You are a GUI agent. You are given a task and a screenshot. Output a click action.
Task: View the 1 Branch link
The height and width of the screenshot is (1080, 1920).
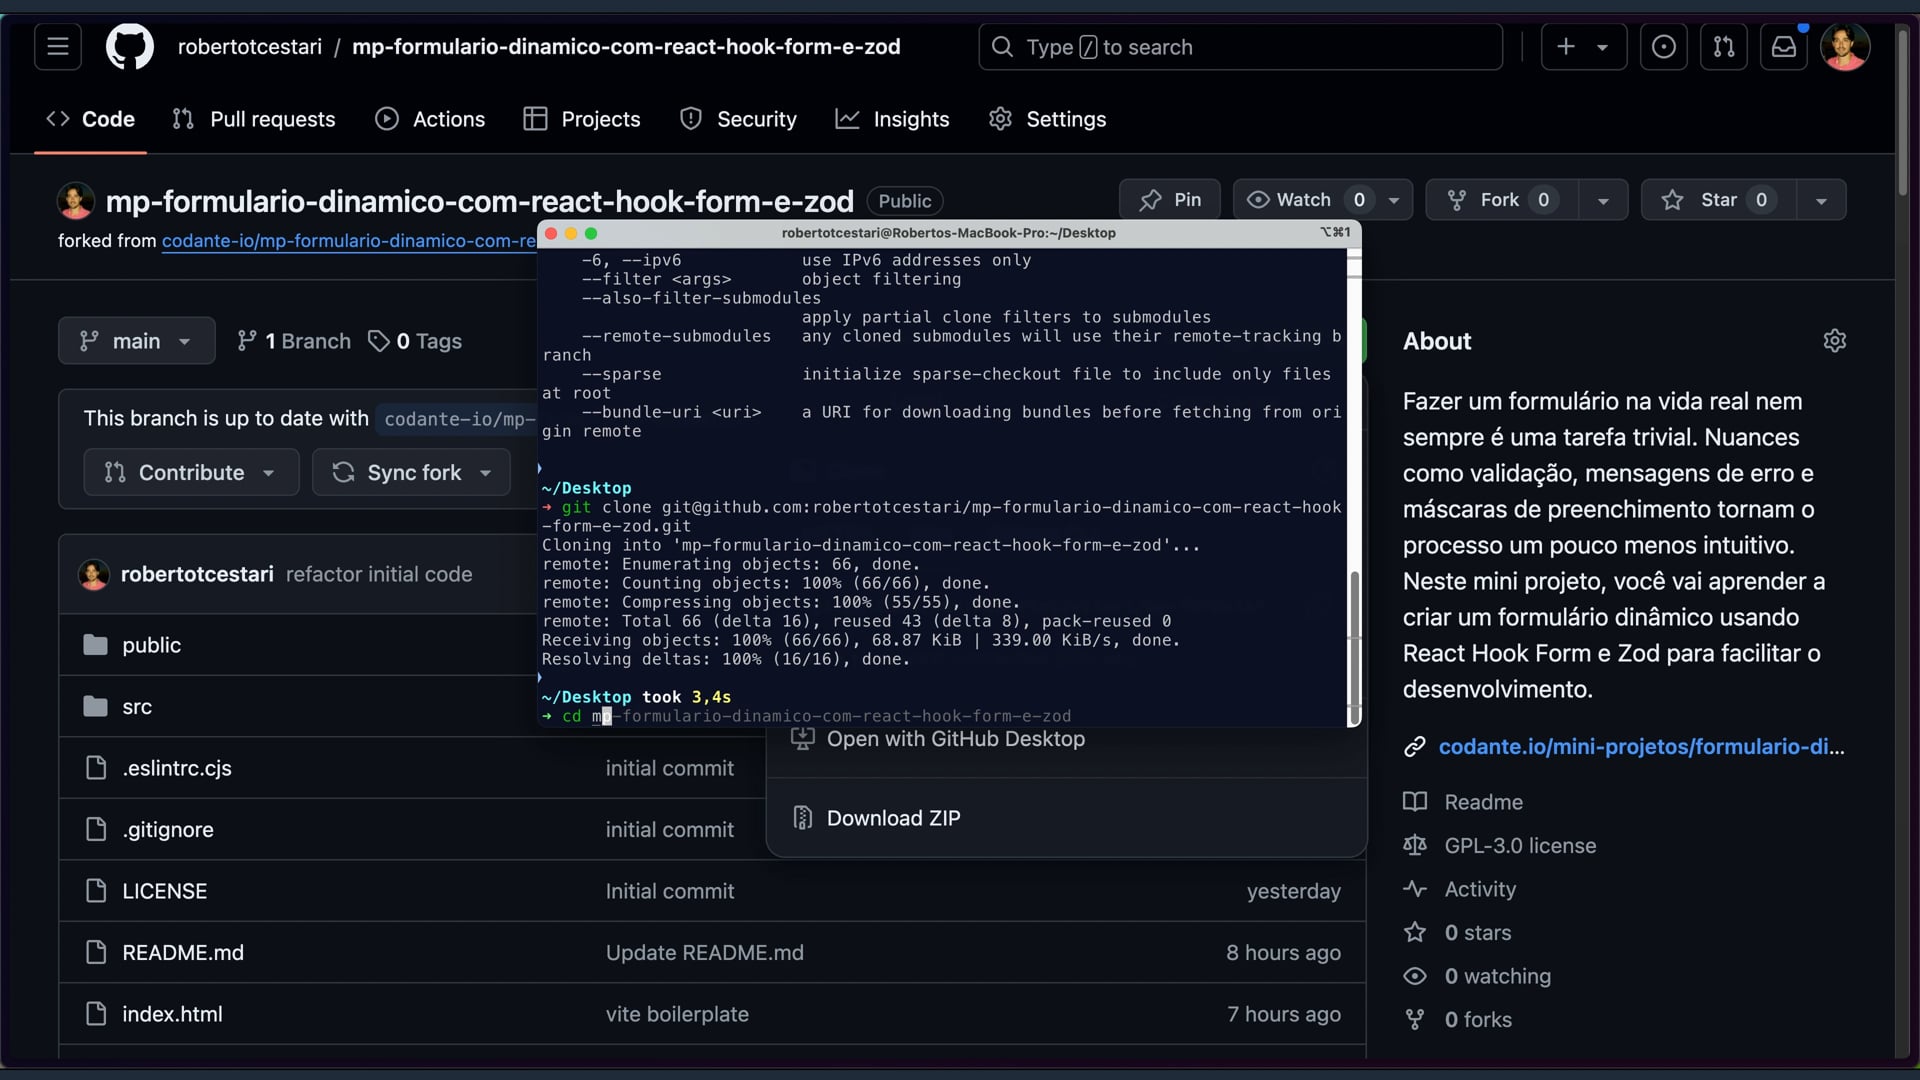[x=294, y=341]
